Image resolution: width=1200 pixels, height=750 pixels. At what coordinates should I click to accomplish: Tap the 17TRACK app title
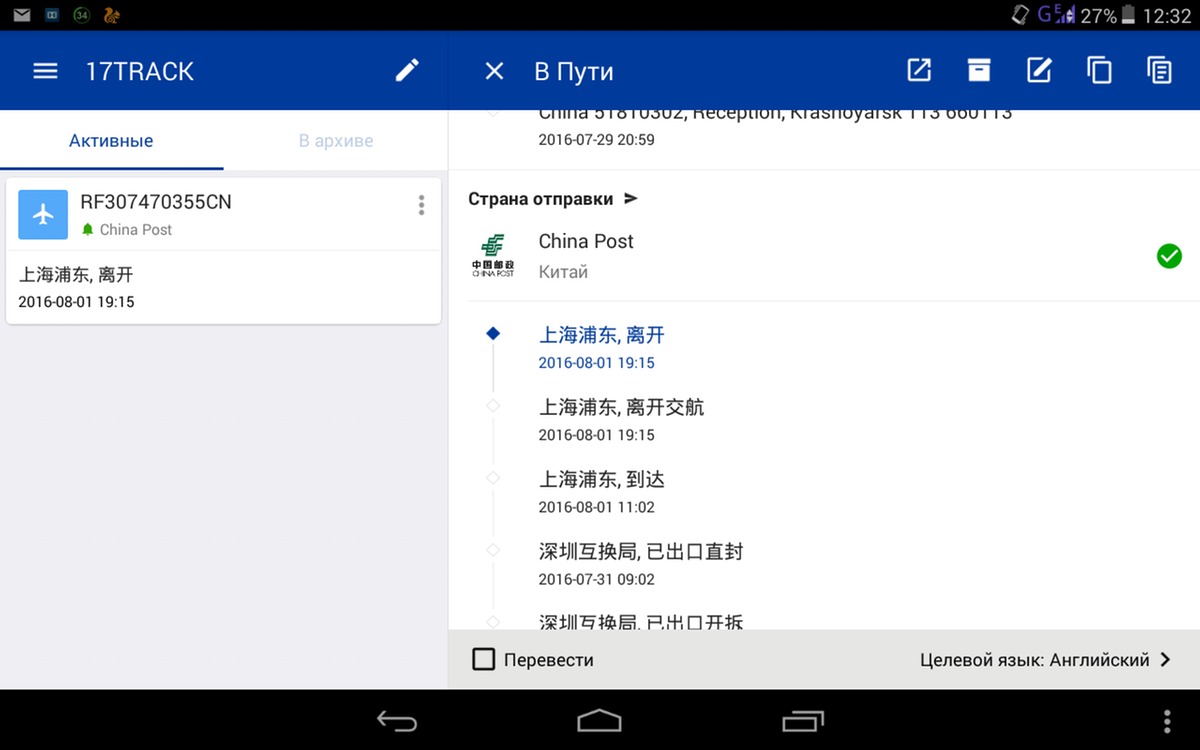[x=140, y=71]
